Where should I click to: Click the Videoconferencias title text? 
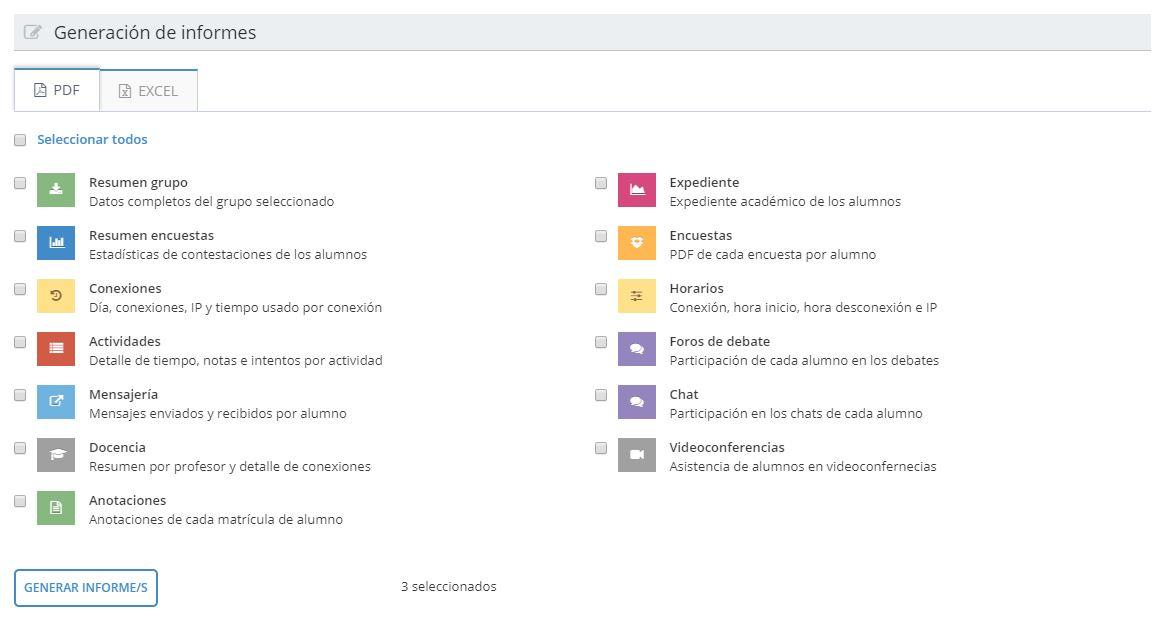[x=727, y=447]
